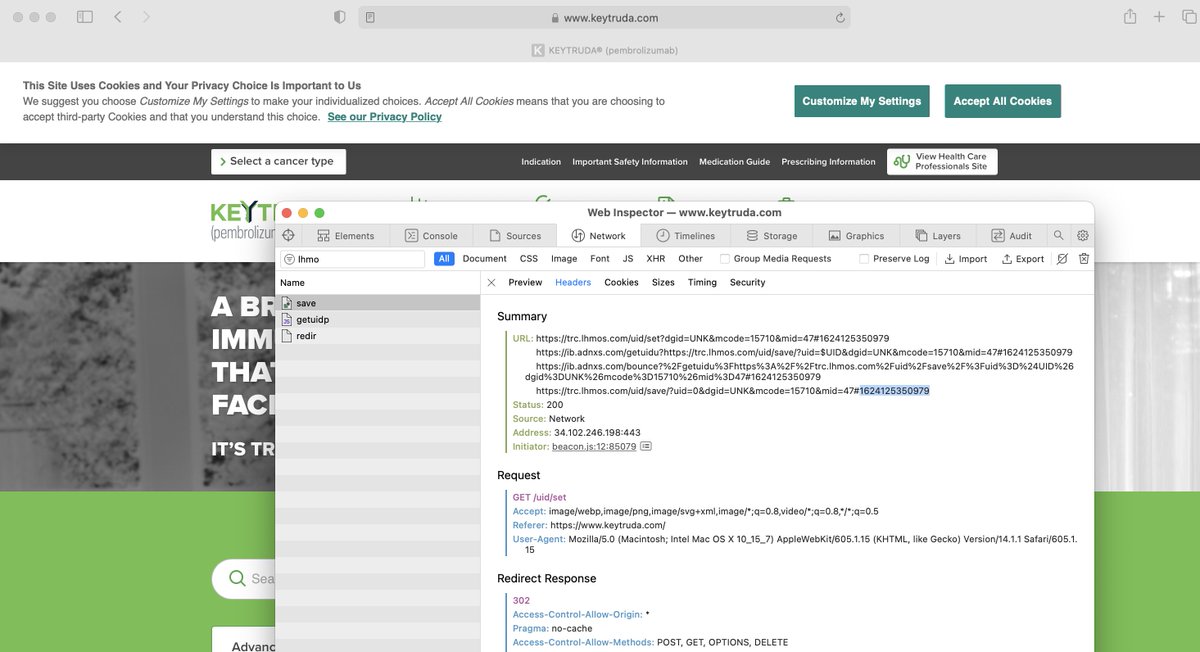The height and width of the screenshot is (652, 1200).
Task: Open the Preview detail tab
Action: (x=525, y=283)
